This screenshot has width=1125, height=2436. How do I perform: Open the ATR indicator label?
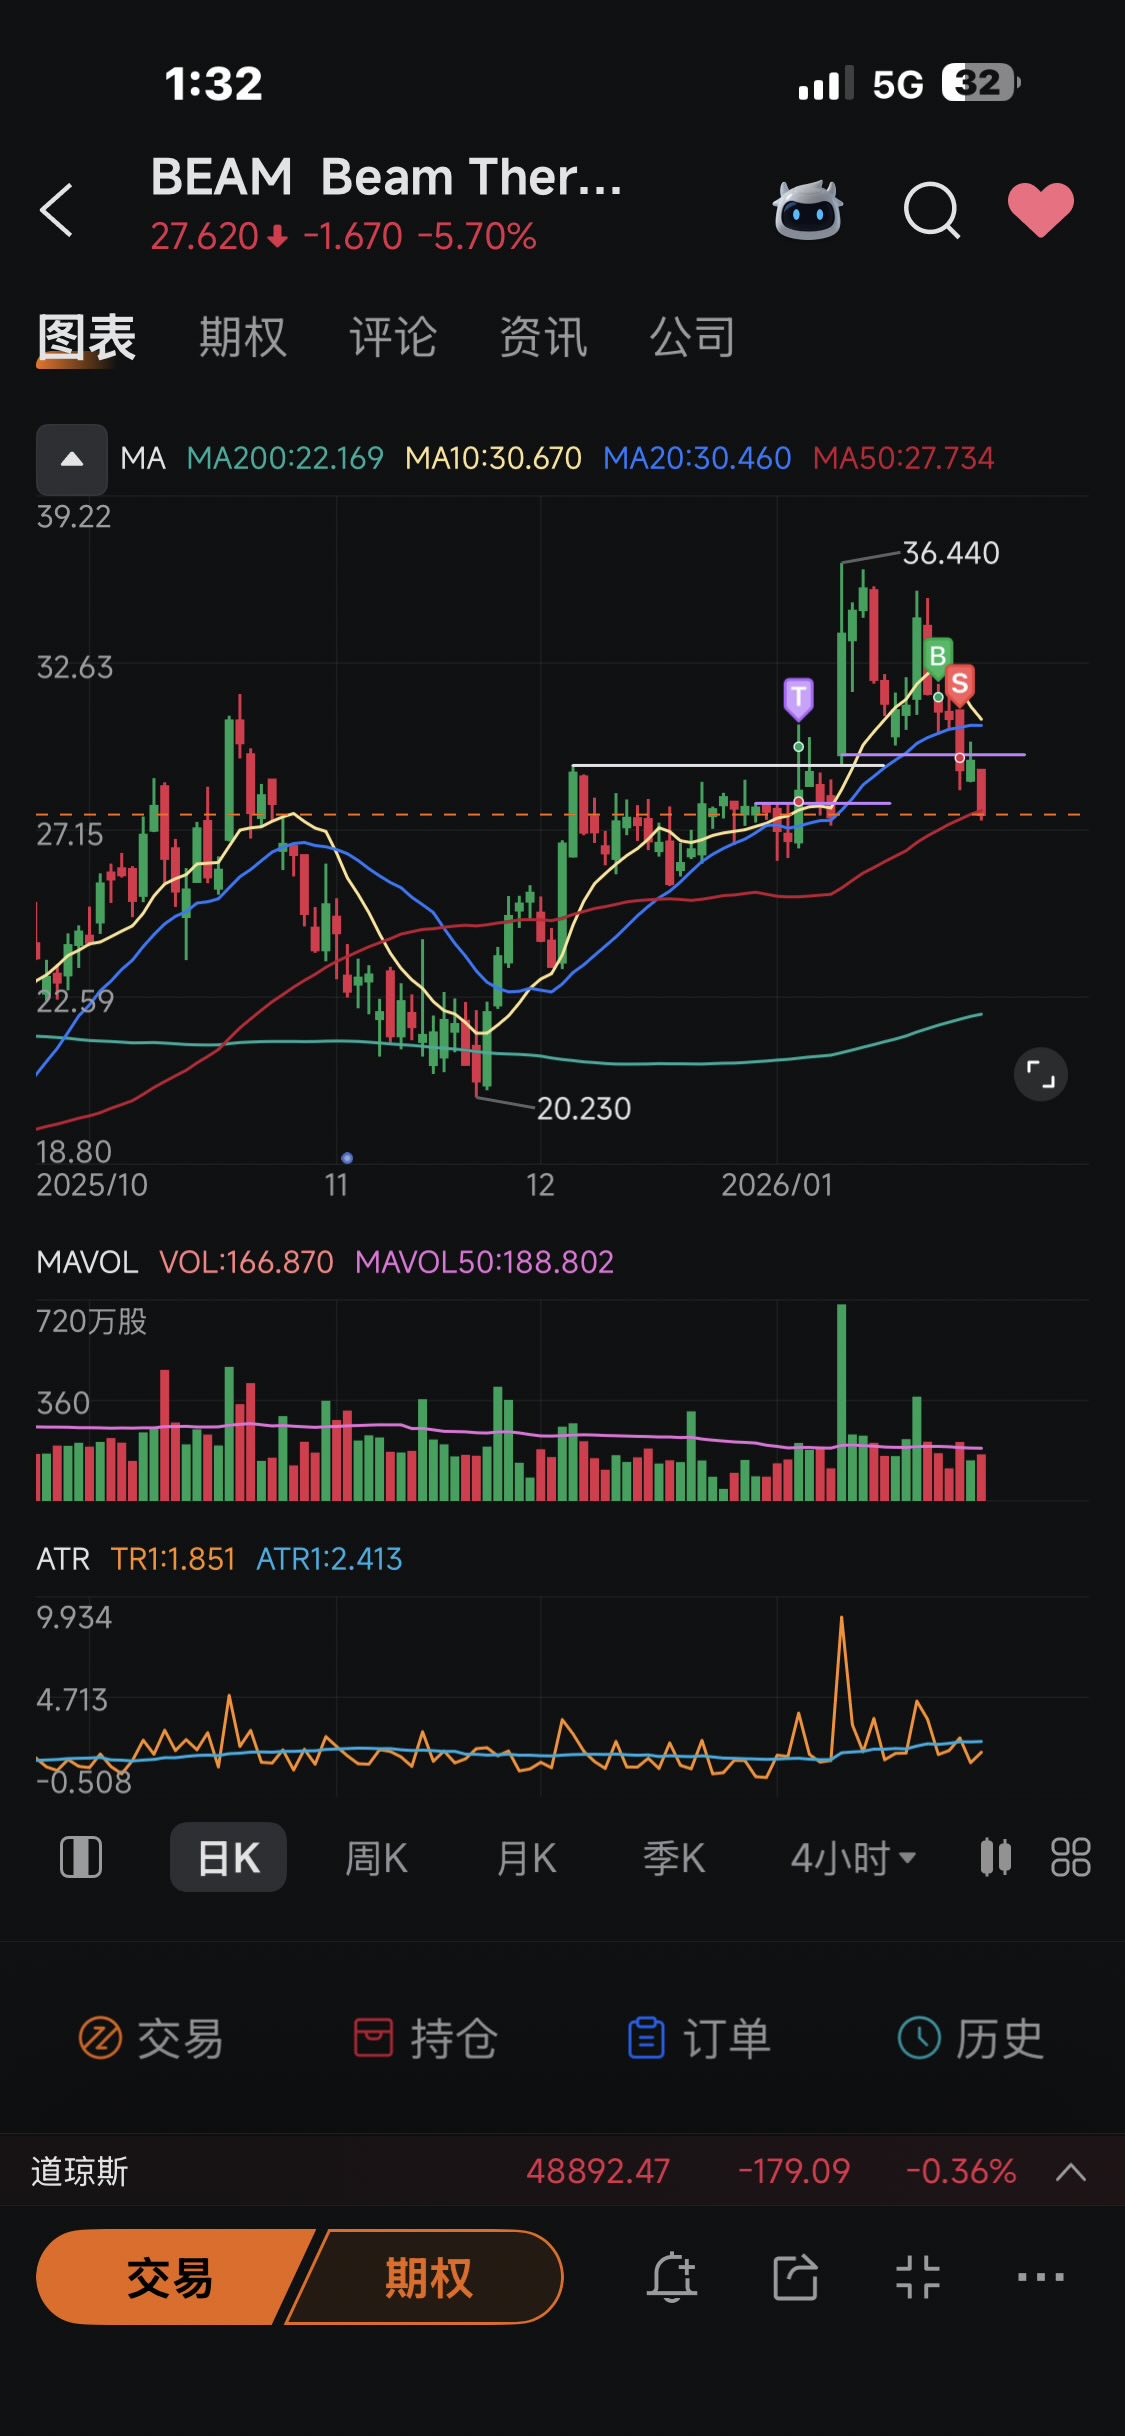pyautogui.click(x=63, y=1559)
